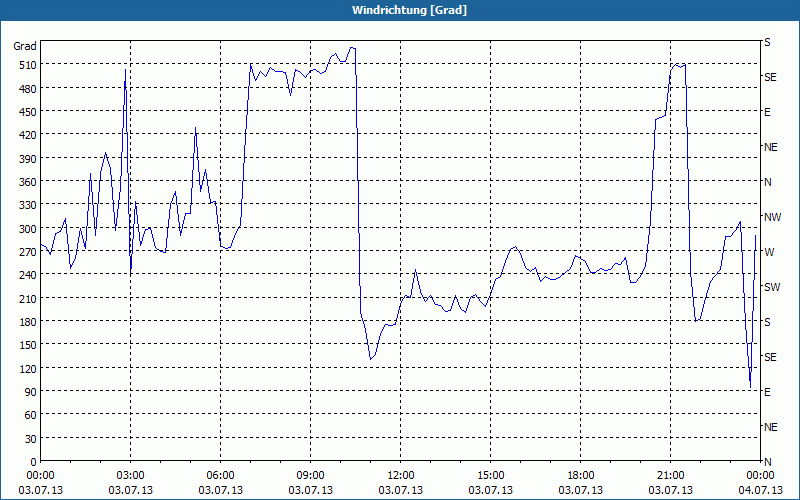Click the chart title 'Windrichtung [Grad]'
800x500 pixels.
pos(409,10)
